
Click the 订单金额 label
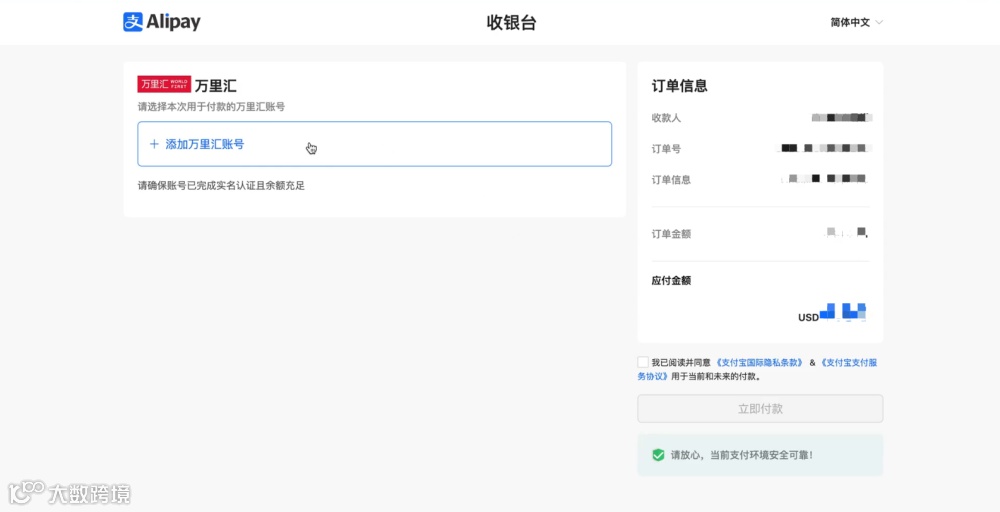[x=671, y=234]
